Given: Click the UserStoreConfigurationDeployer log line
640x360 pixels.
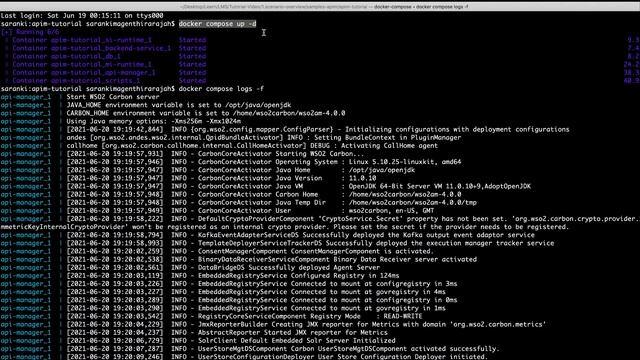Looking at the screenshot, I should pos(244,356).
